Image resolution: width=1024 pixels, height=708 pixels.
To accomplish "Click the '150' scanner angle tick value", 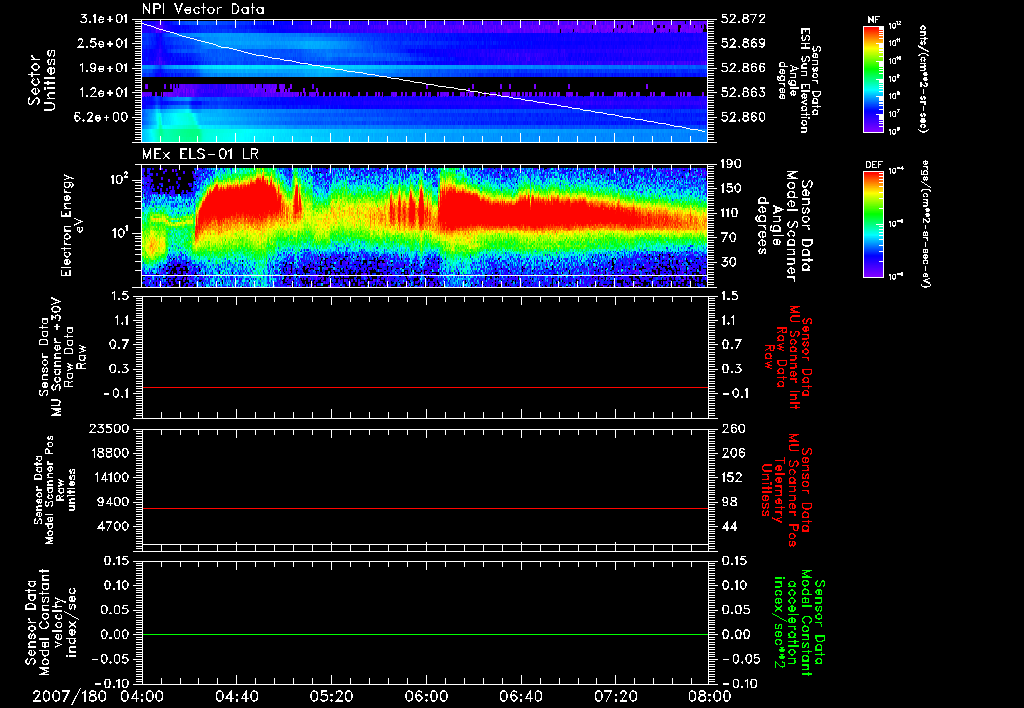I will (731, 188).
